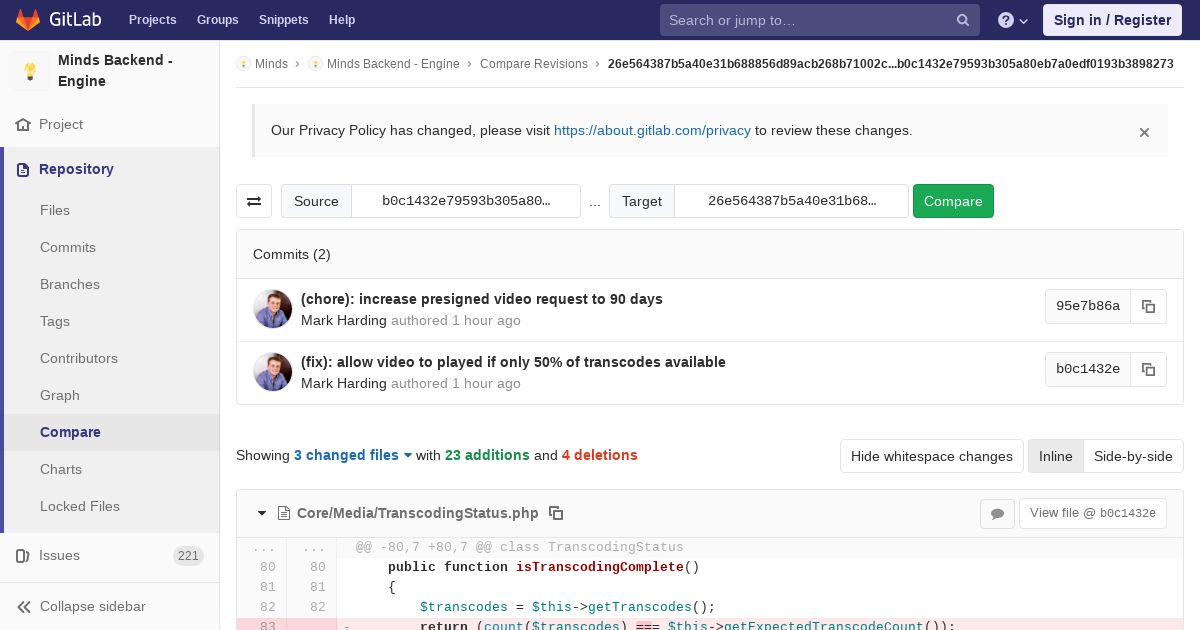
Task: Click the Minds group icon in the breadcrumb
Action: [243, 64]
